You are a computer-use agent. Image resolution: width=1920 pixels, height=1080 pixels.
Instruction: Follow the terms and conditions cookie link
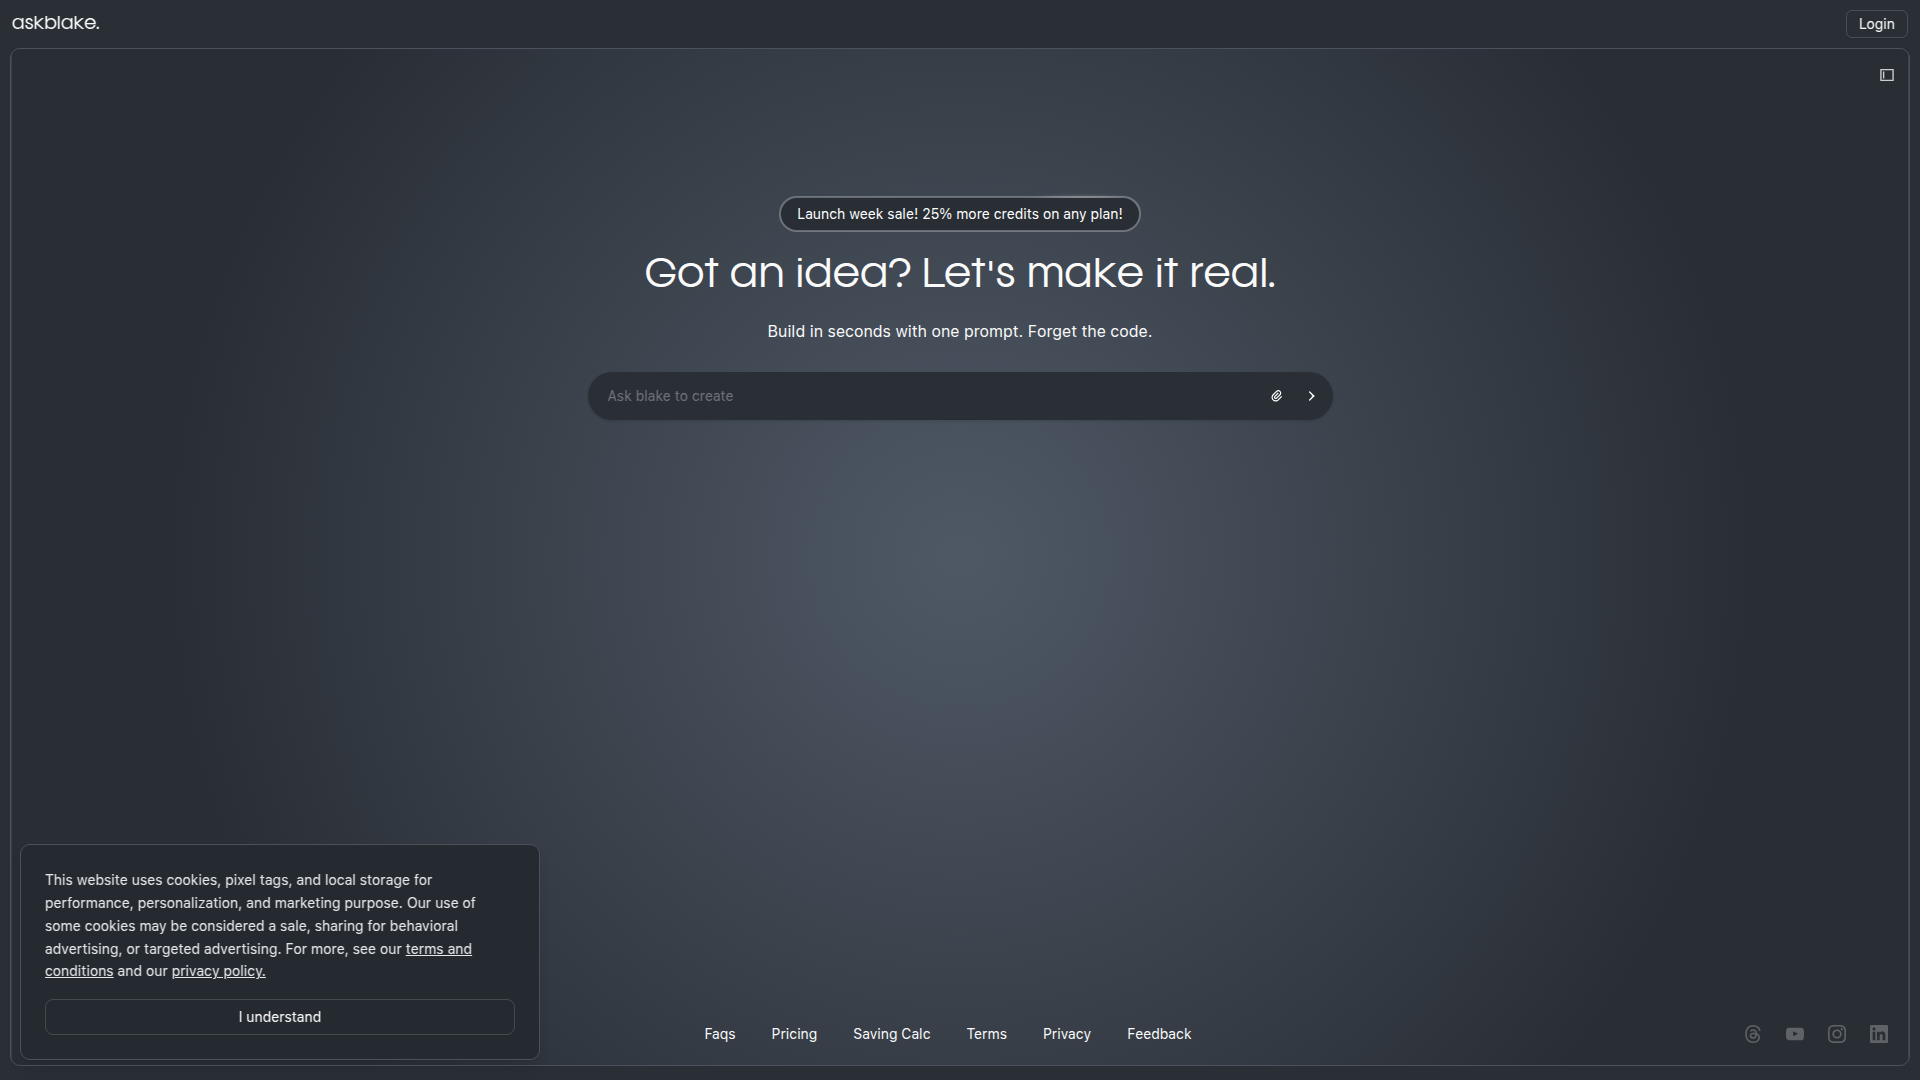438,949
